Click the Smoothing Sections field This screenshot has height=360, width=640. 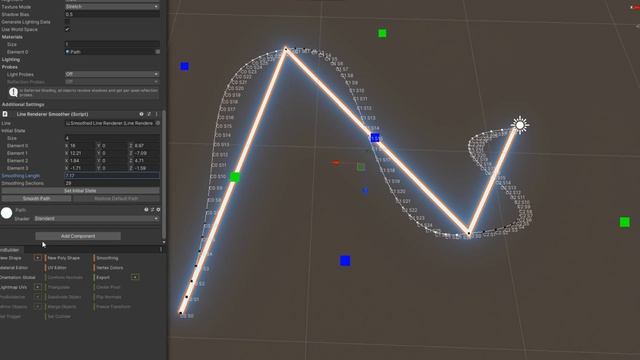(112, 183)
